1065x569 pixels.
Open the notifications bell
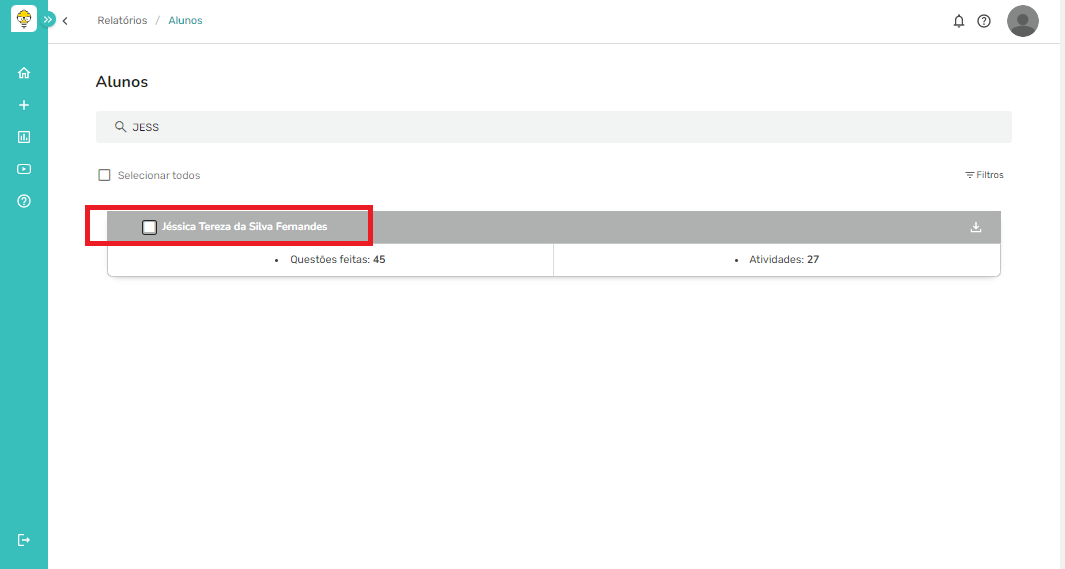pos(959,21)
